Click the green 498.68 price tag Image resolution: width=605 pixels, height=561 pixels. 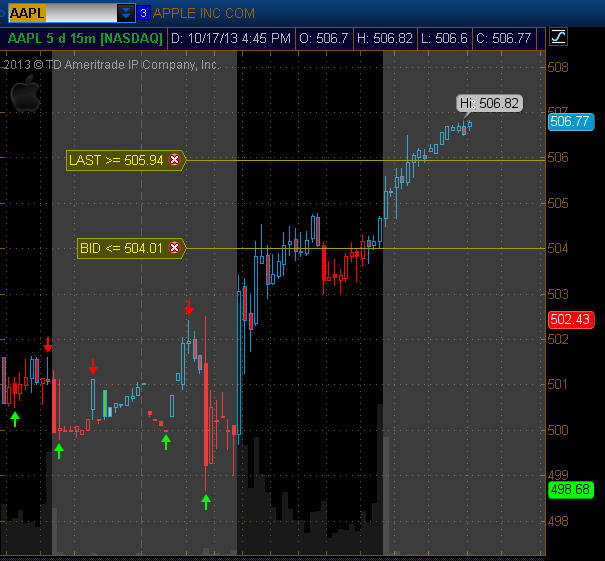(x=571, y=490)
